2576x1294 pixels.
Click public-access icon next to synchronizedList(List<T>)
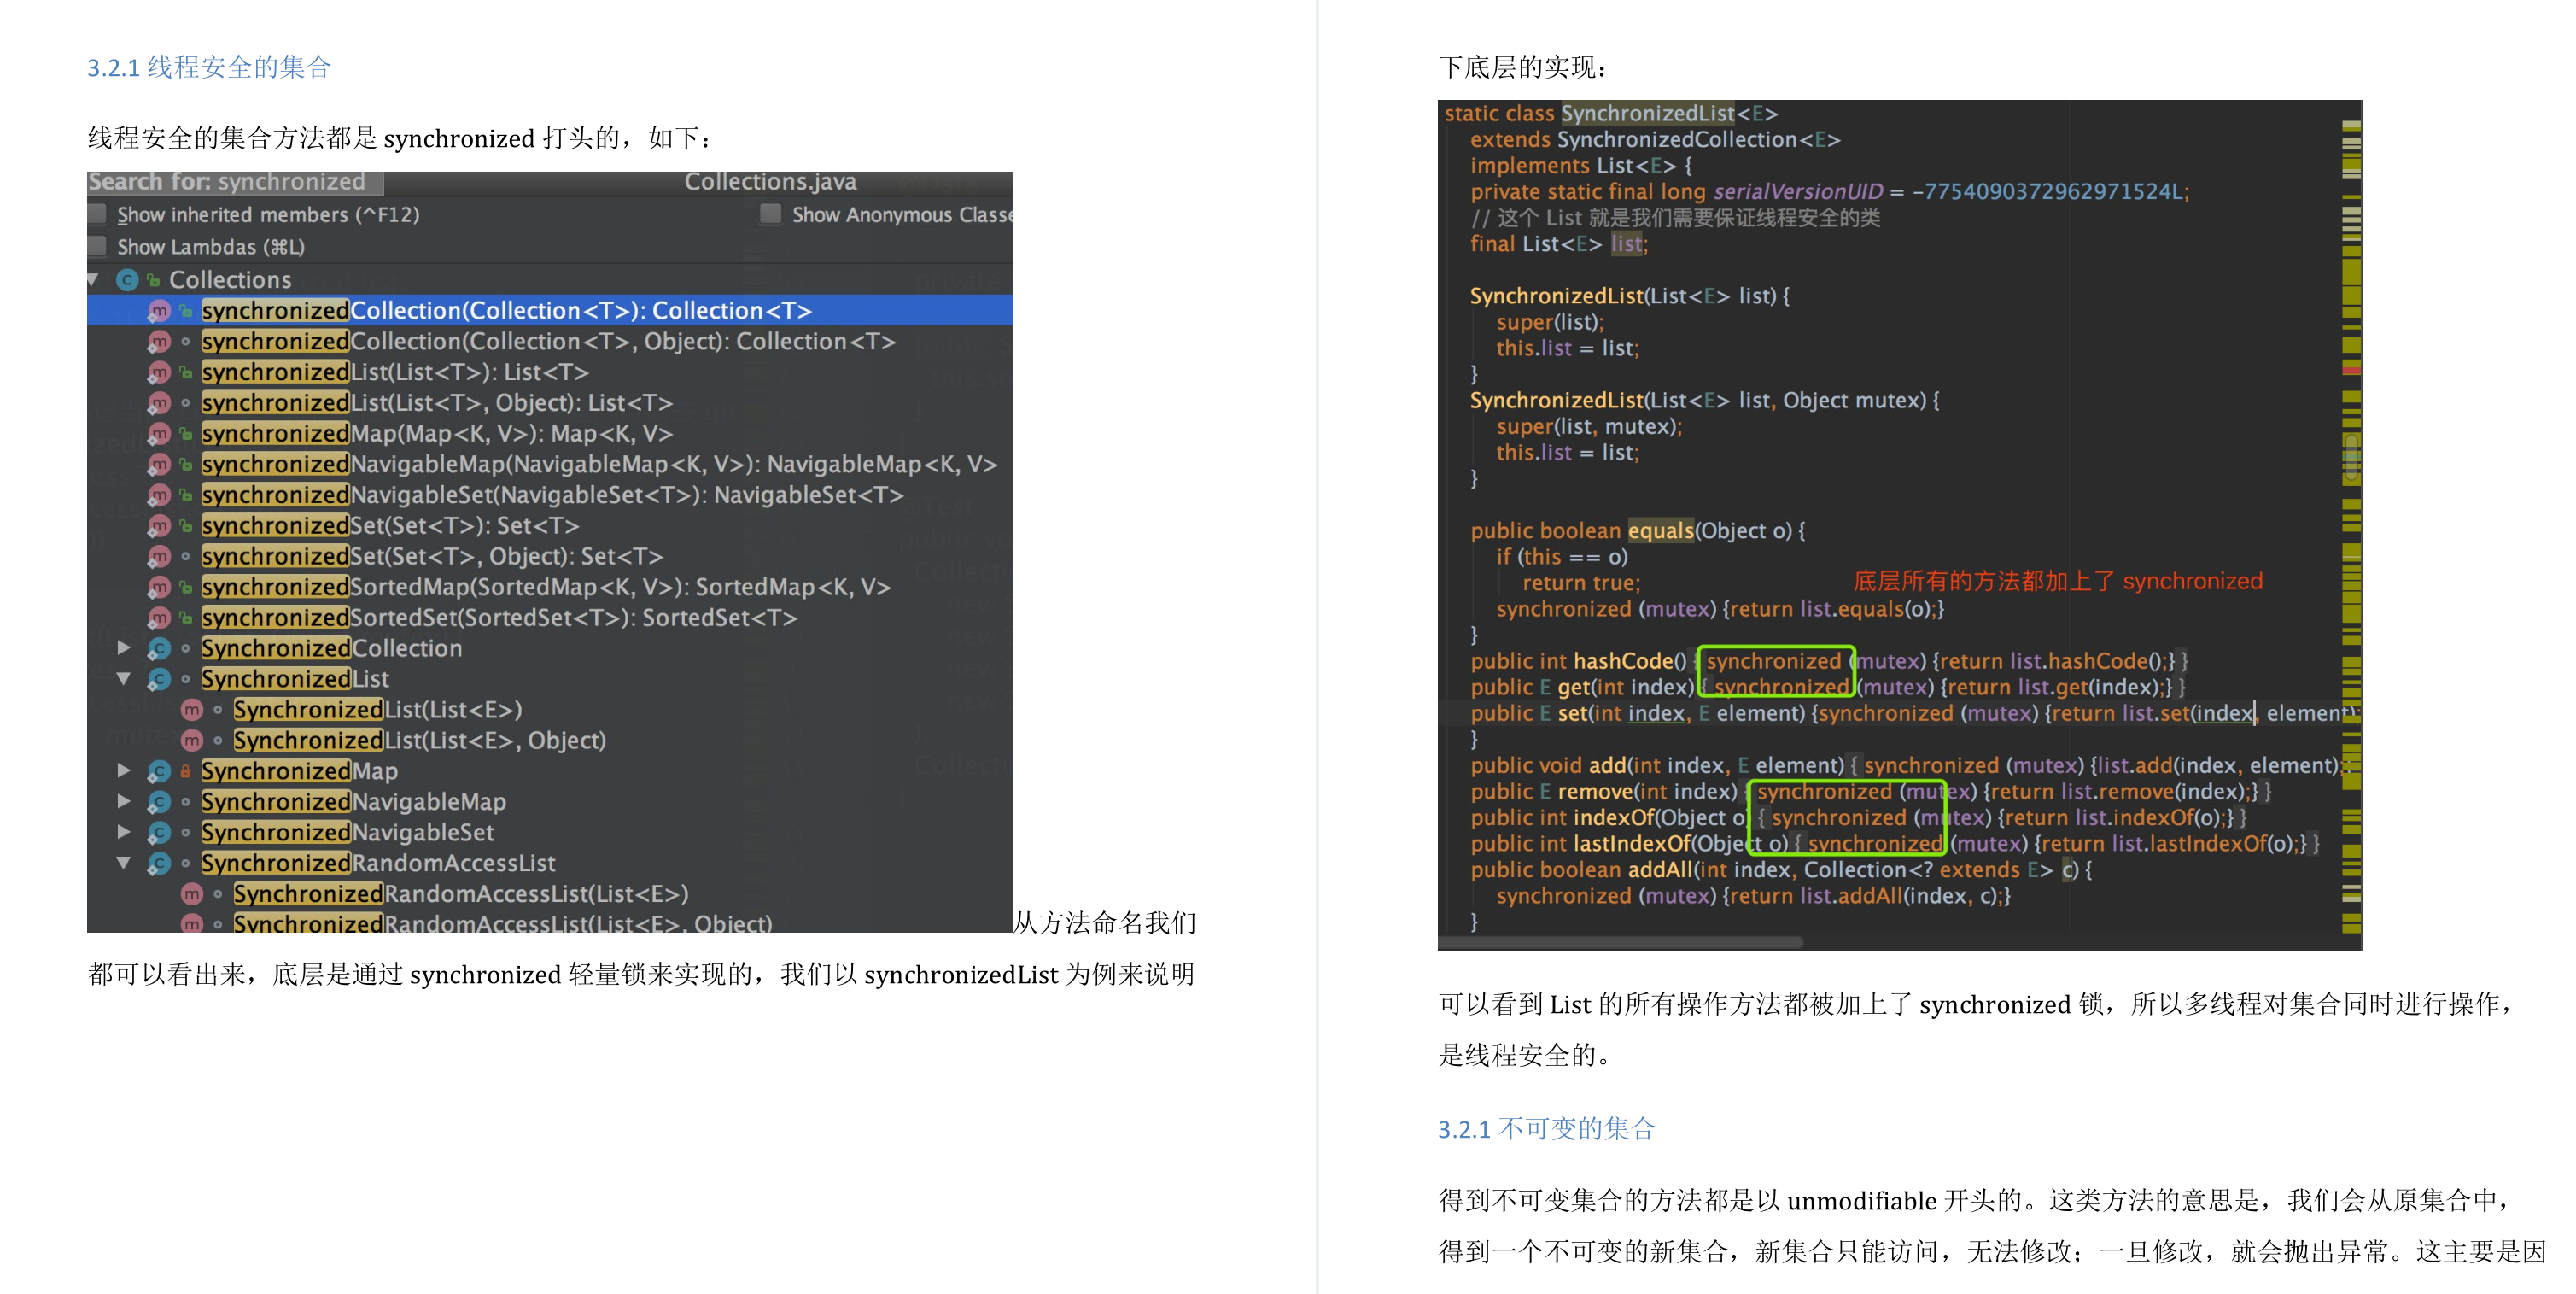(x=185, y=372)
